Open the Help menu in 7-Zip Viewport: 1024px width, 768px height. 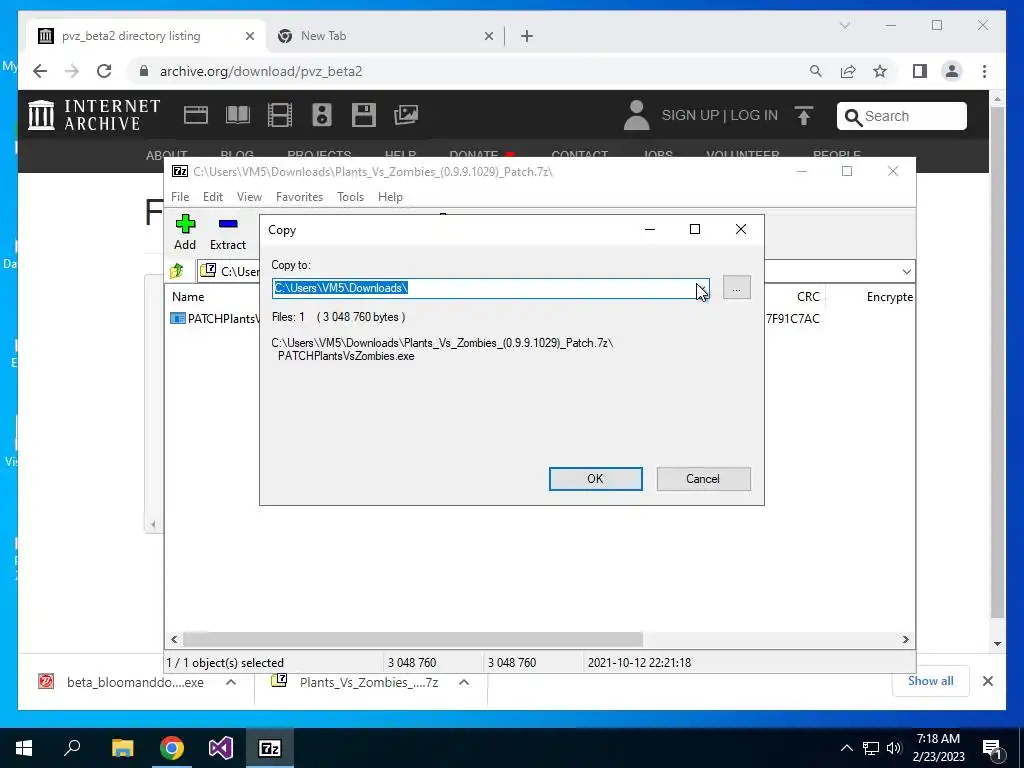point(391,197)
